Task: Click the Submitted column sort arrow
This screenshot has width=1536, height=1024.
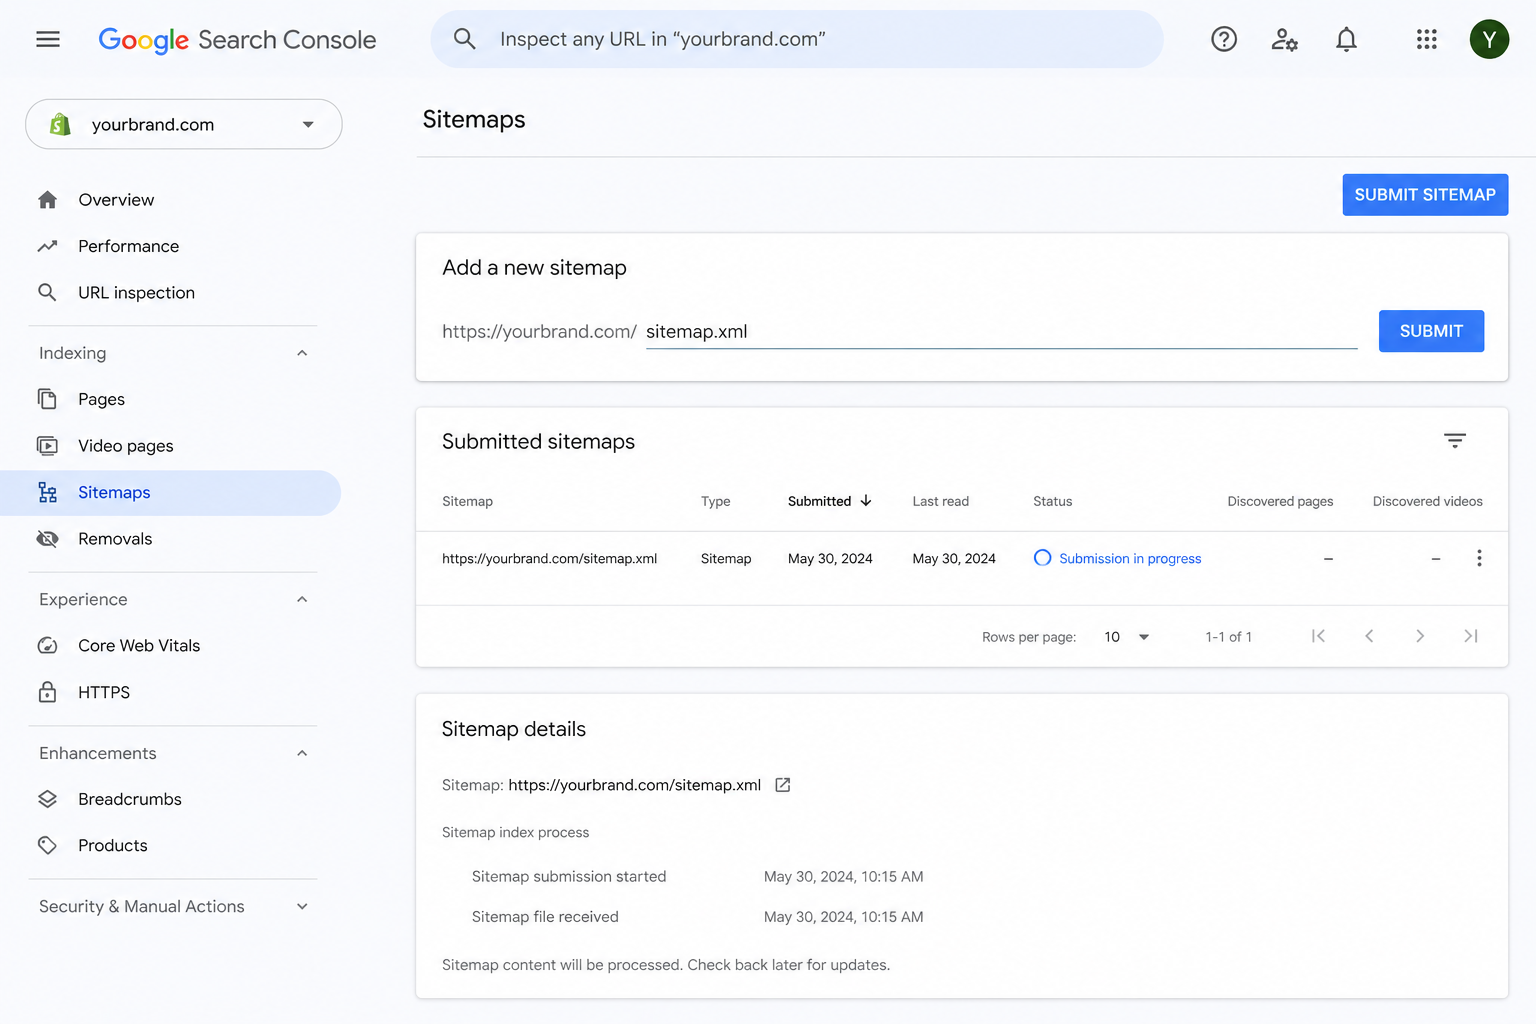Action: (866, 501)
